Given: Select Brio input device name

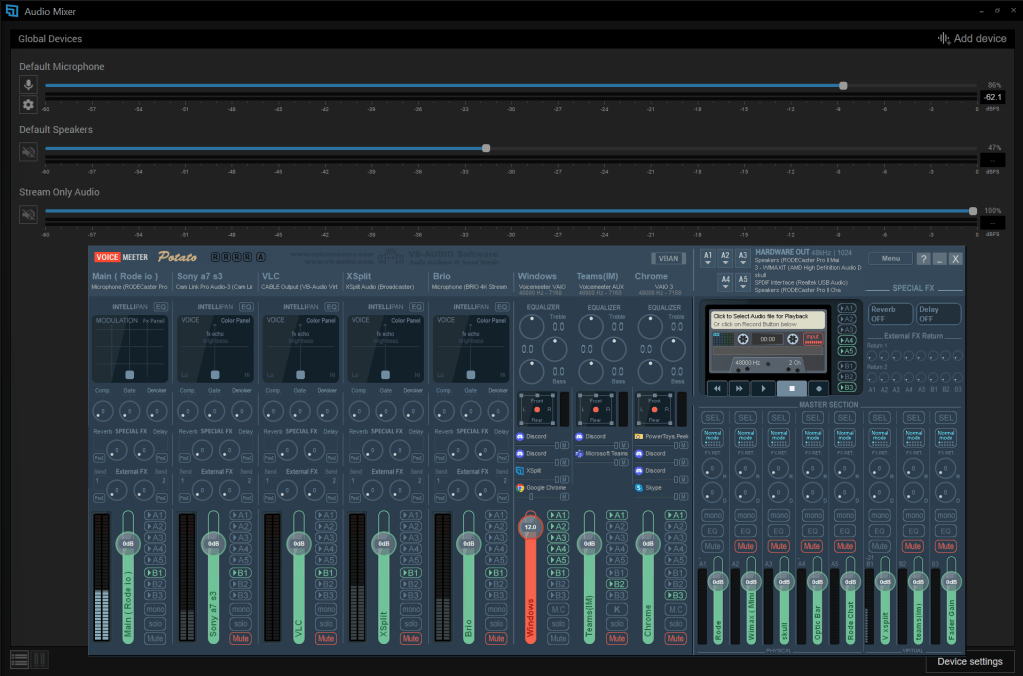Looking at the screenshot, I should pos(469,286).
